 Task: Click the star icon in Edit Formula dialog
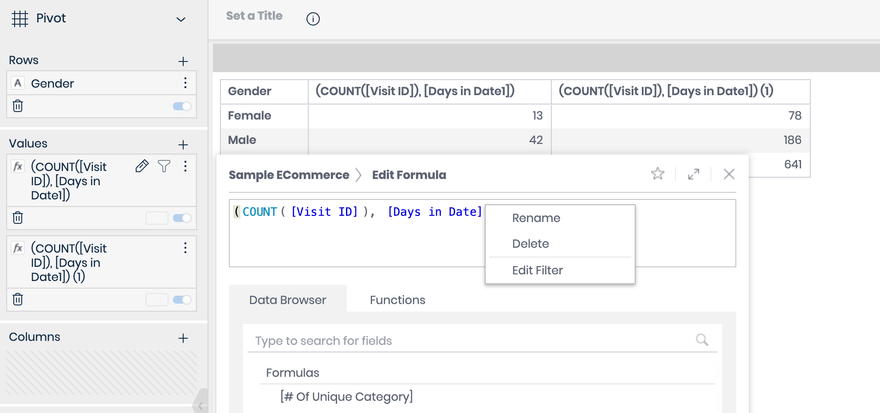(657, 174)
